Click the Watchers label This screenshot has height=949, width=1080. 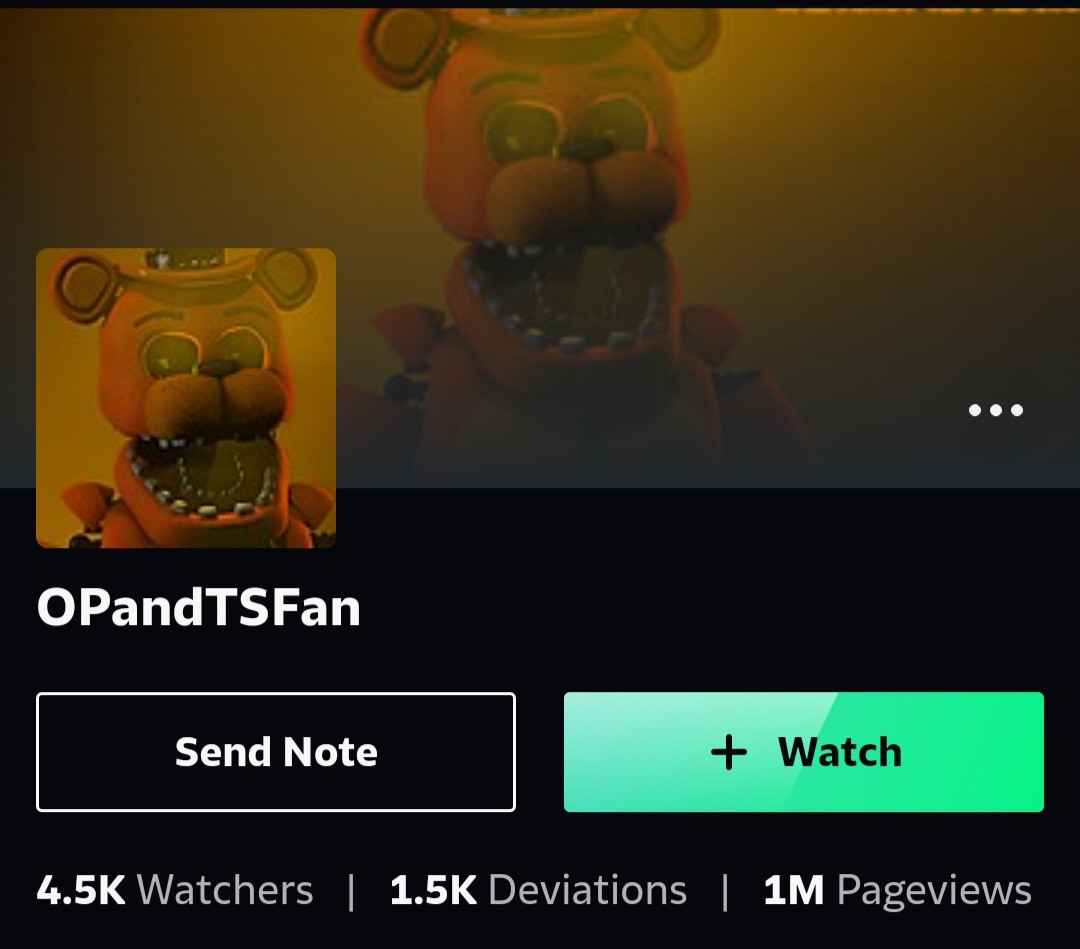(x=225, y=890)
